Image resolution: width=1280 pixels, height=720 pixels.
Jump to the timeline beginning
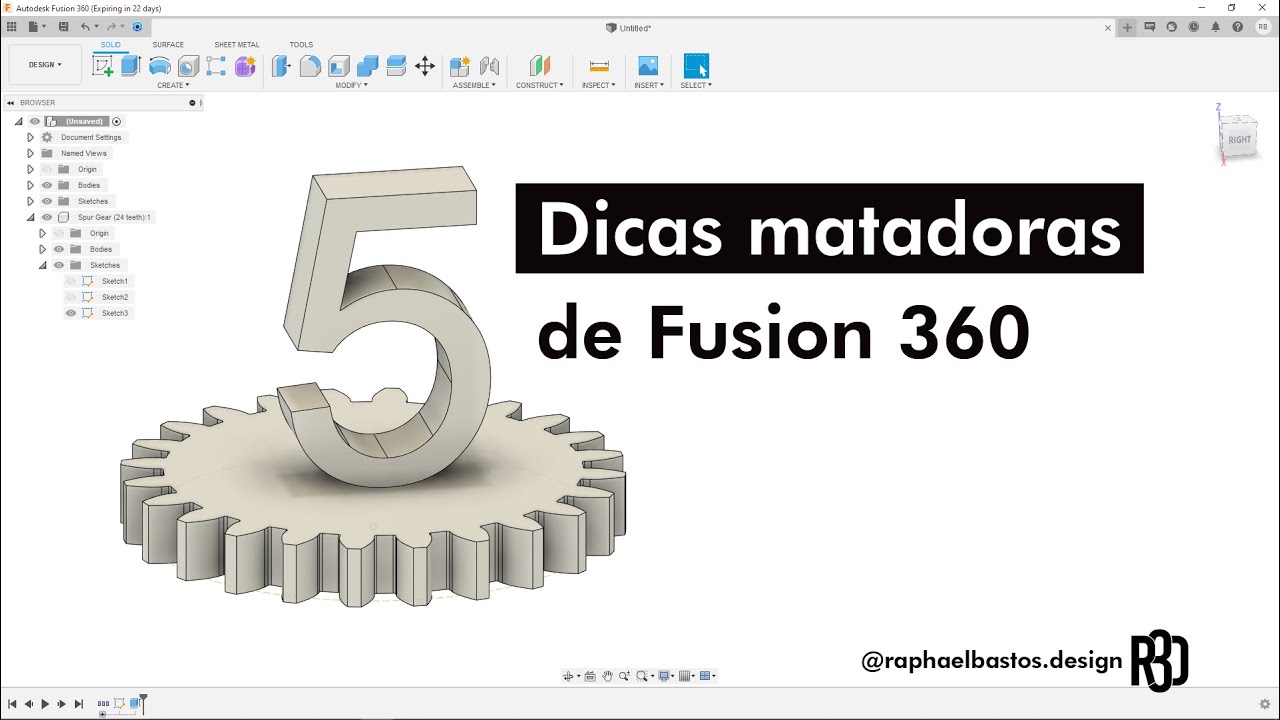point(12,704)
